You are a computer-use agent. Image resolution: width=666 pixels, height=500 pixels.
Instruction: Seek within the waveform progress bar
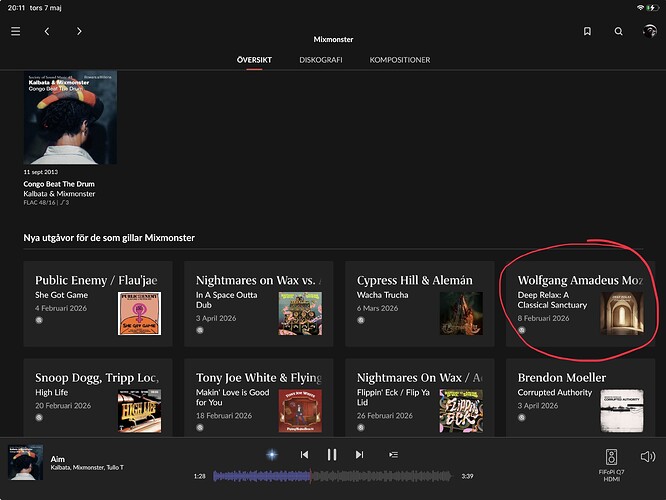pos(332,476)
